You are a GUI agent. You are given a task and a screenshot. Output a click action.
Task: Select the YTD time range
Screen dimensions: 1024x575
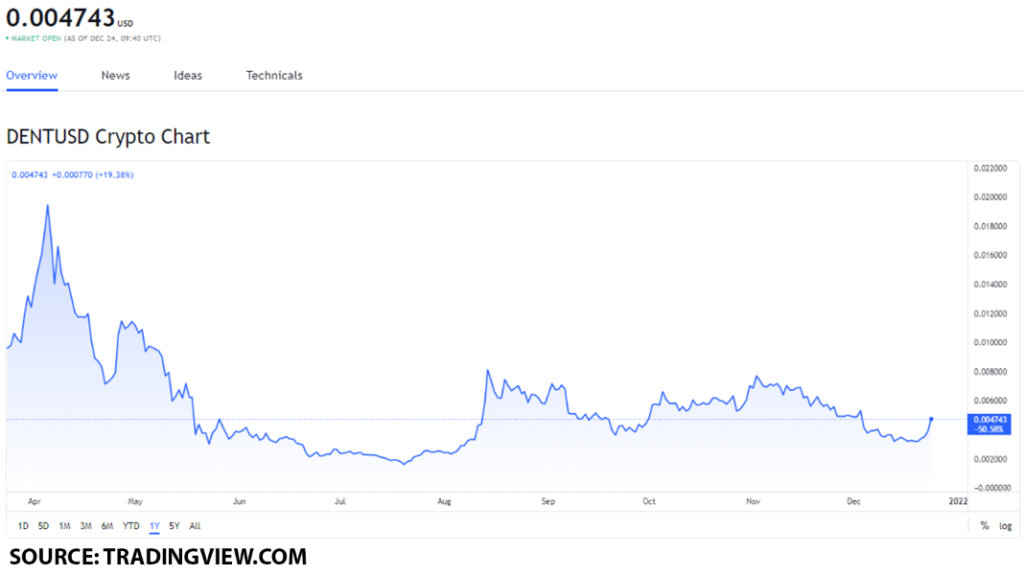pyautogui.click(x=131, y=526)
